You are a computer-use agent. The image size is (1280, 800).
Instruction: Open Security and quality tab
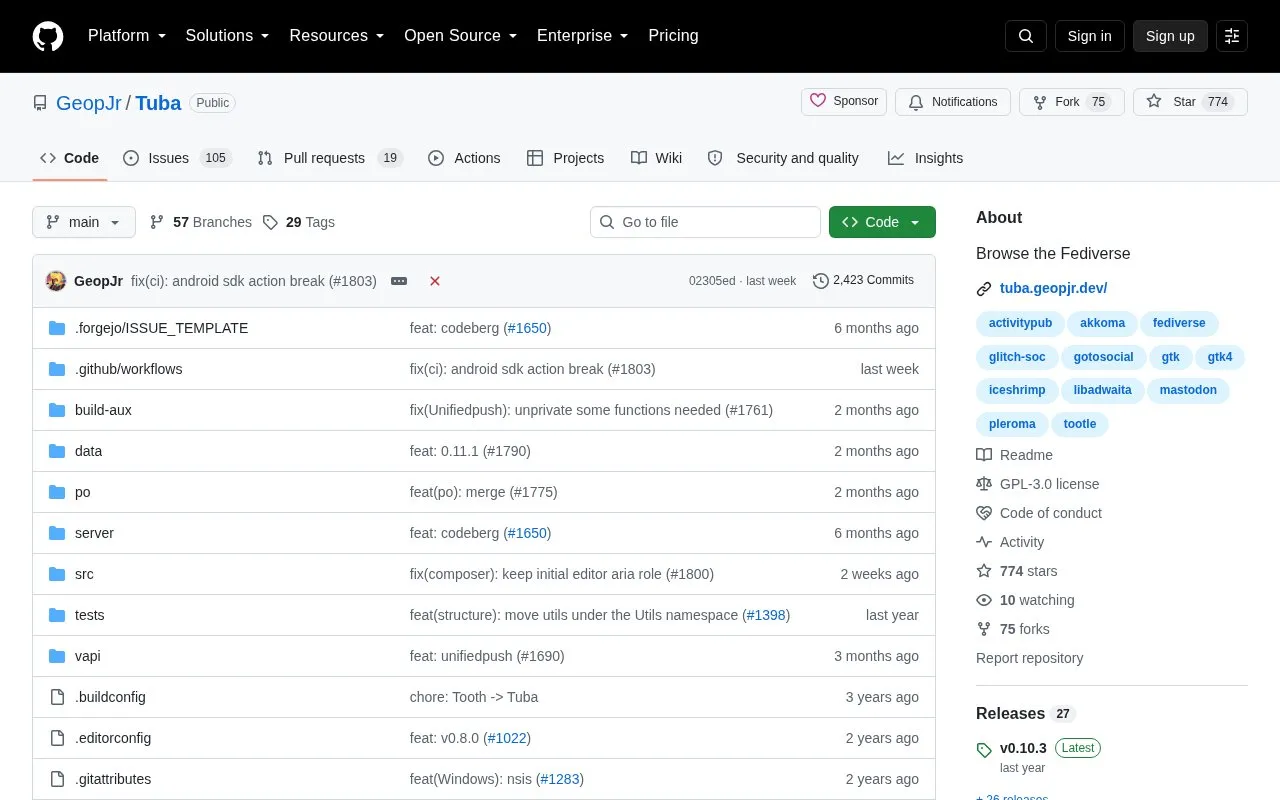[783, 158]
